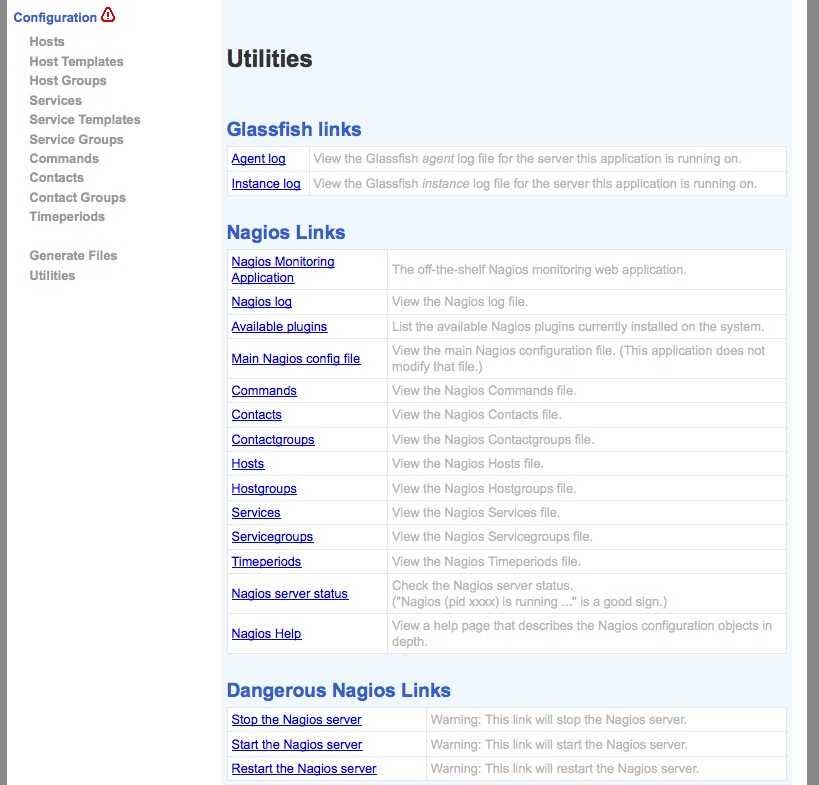The width and height of the screenshot is (819, 785).
Task: Open Host Templates in the sidebar
Action: click(76, 61)
